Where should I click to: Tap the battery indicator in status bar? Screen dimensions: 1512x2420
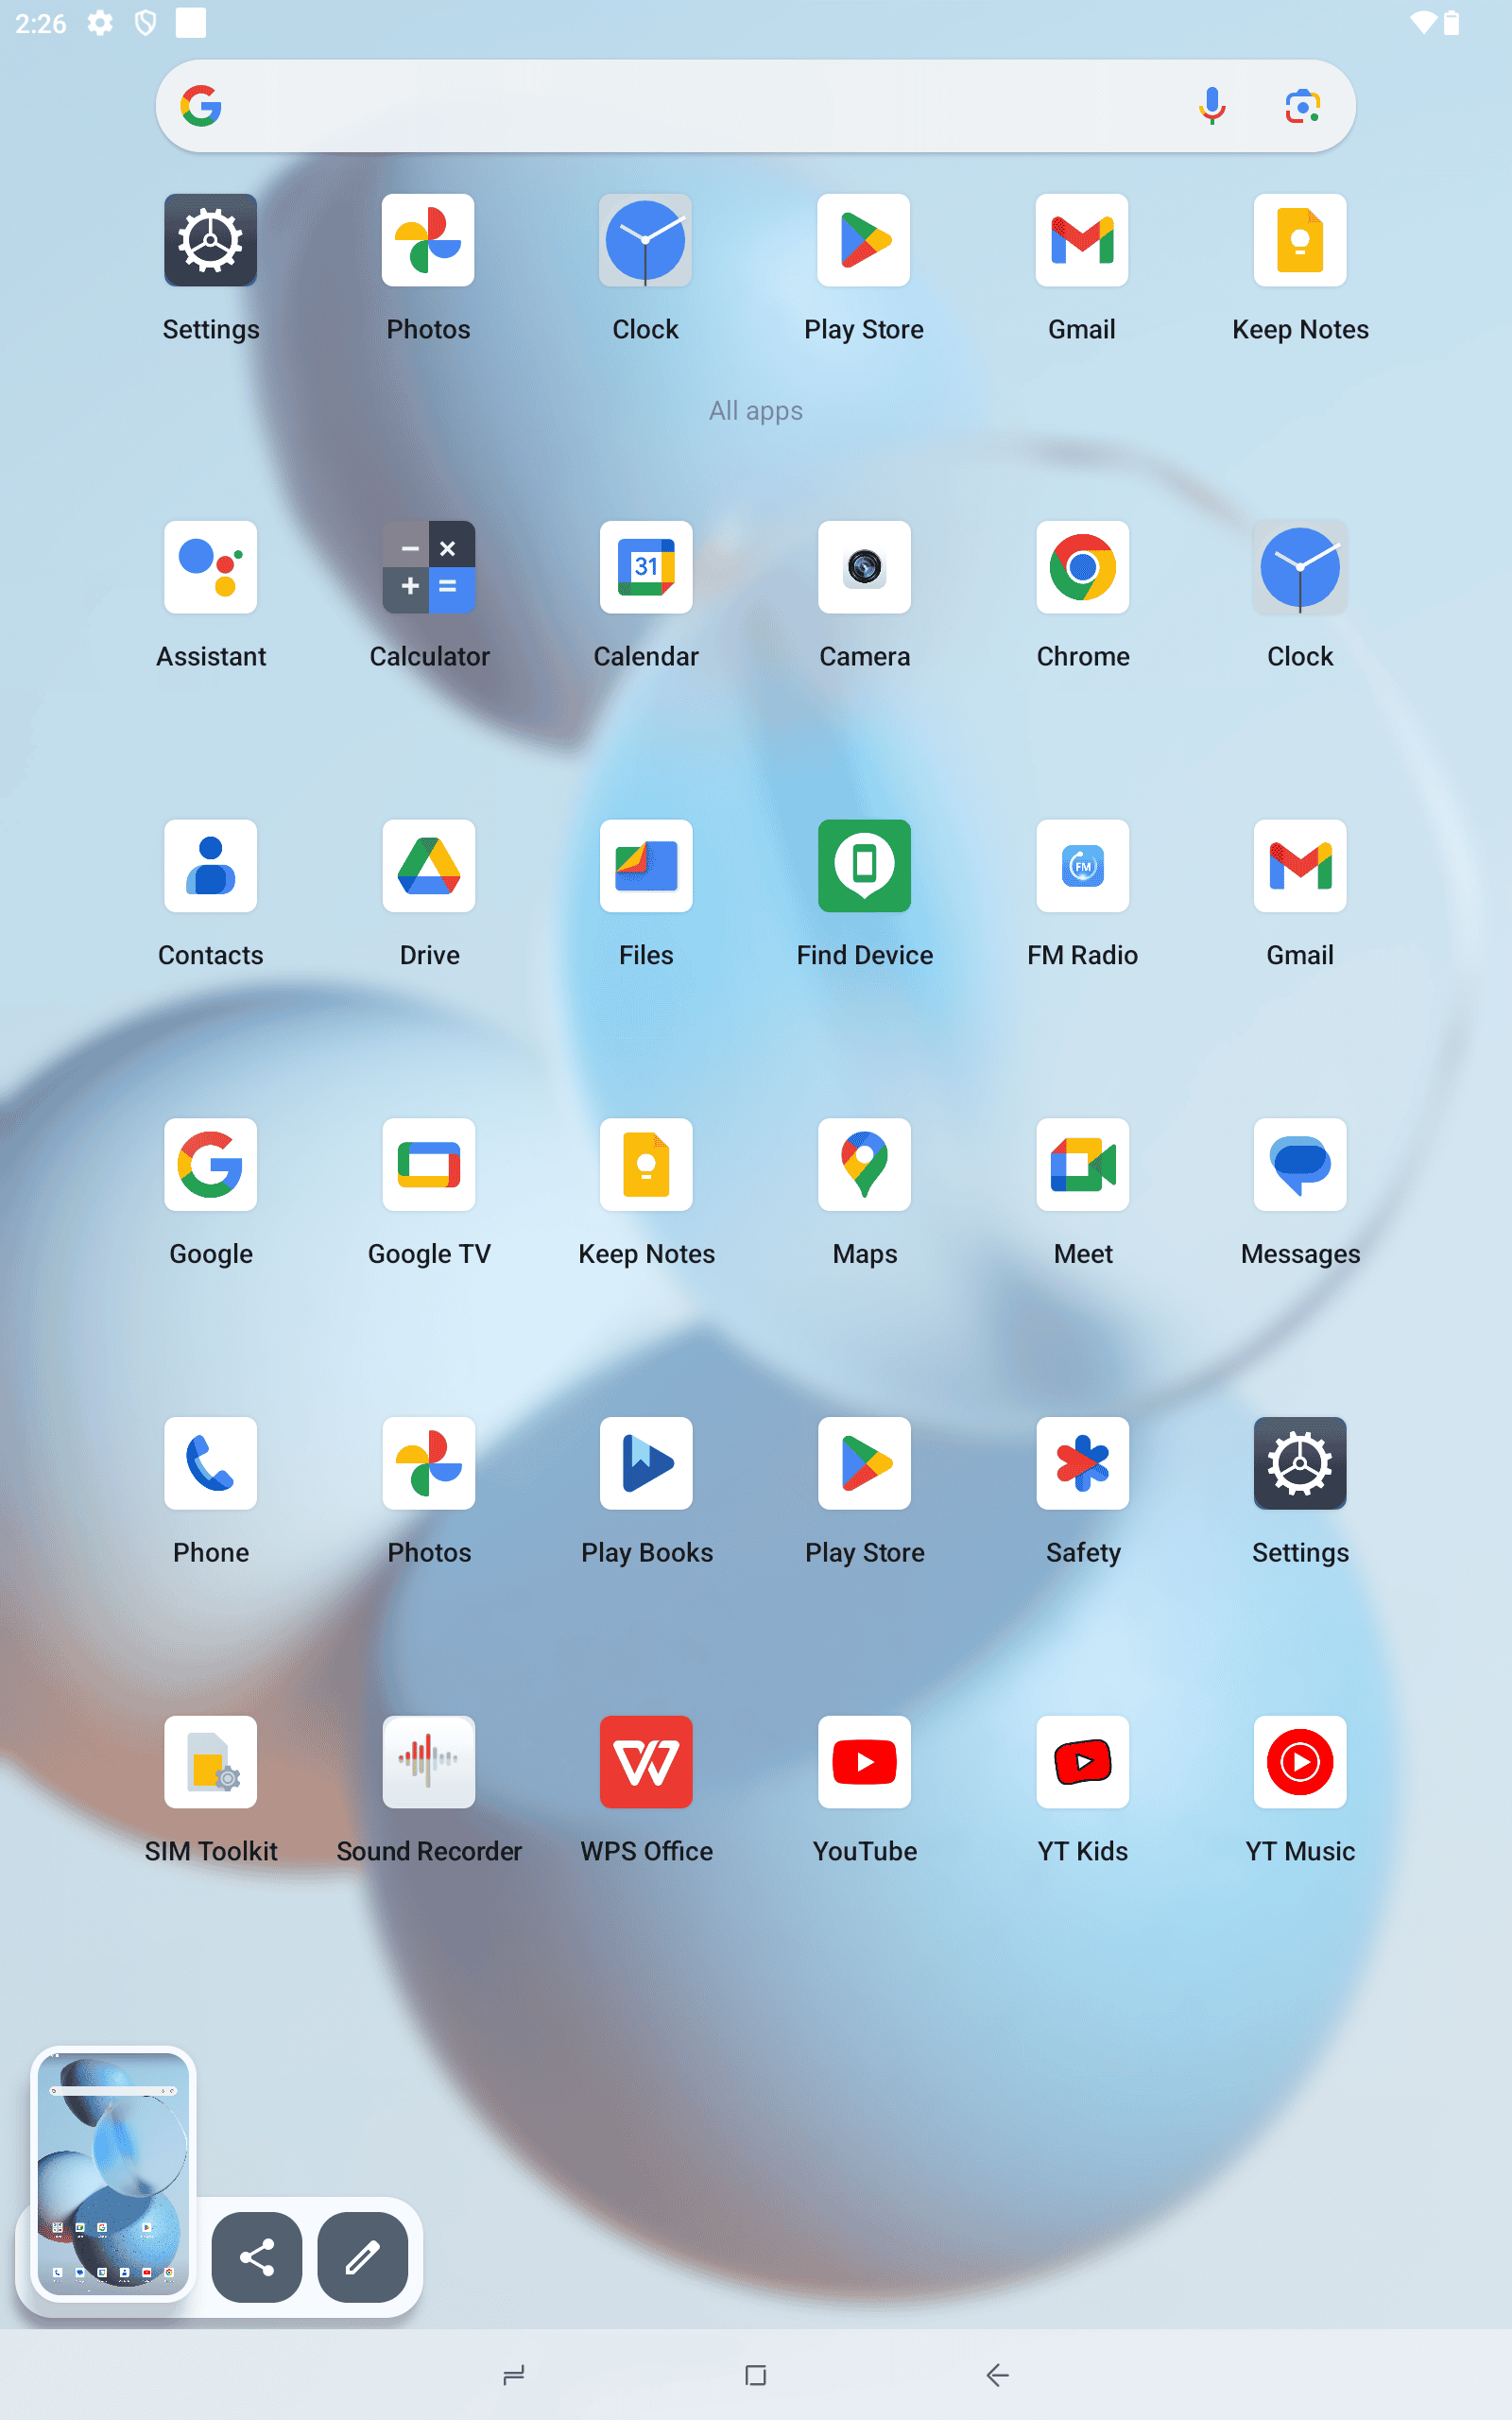1451,22
